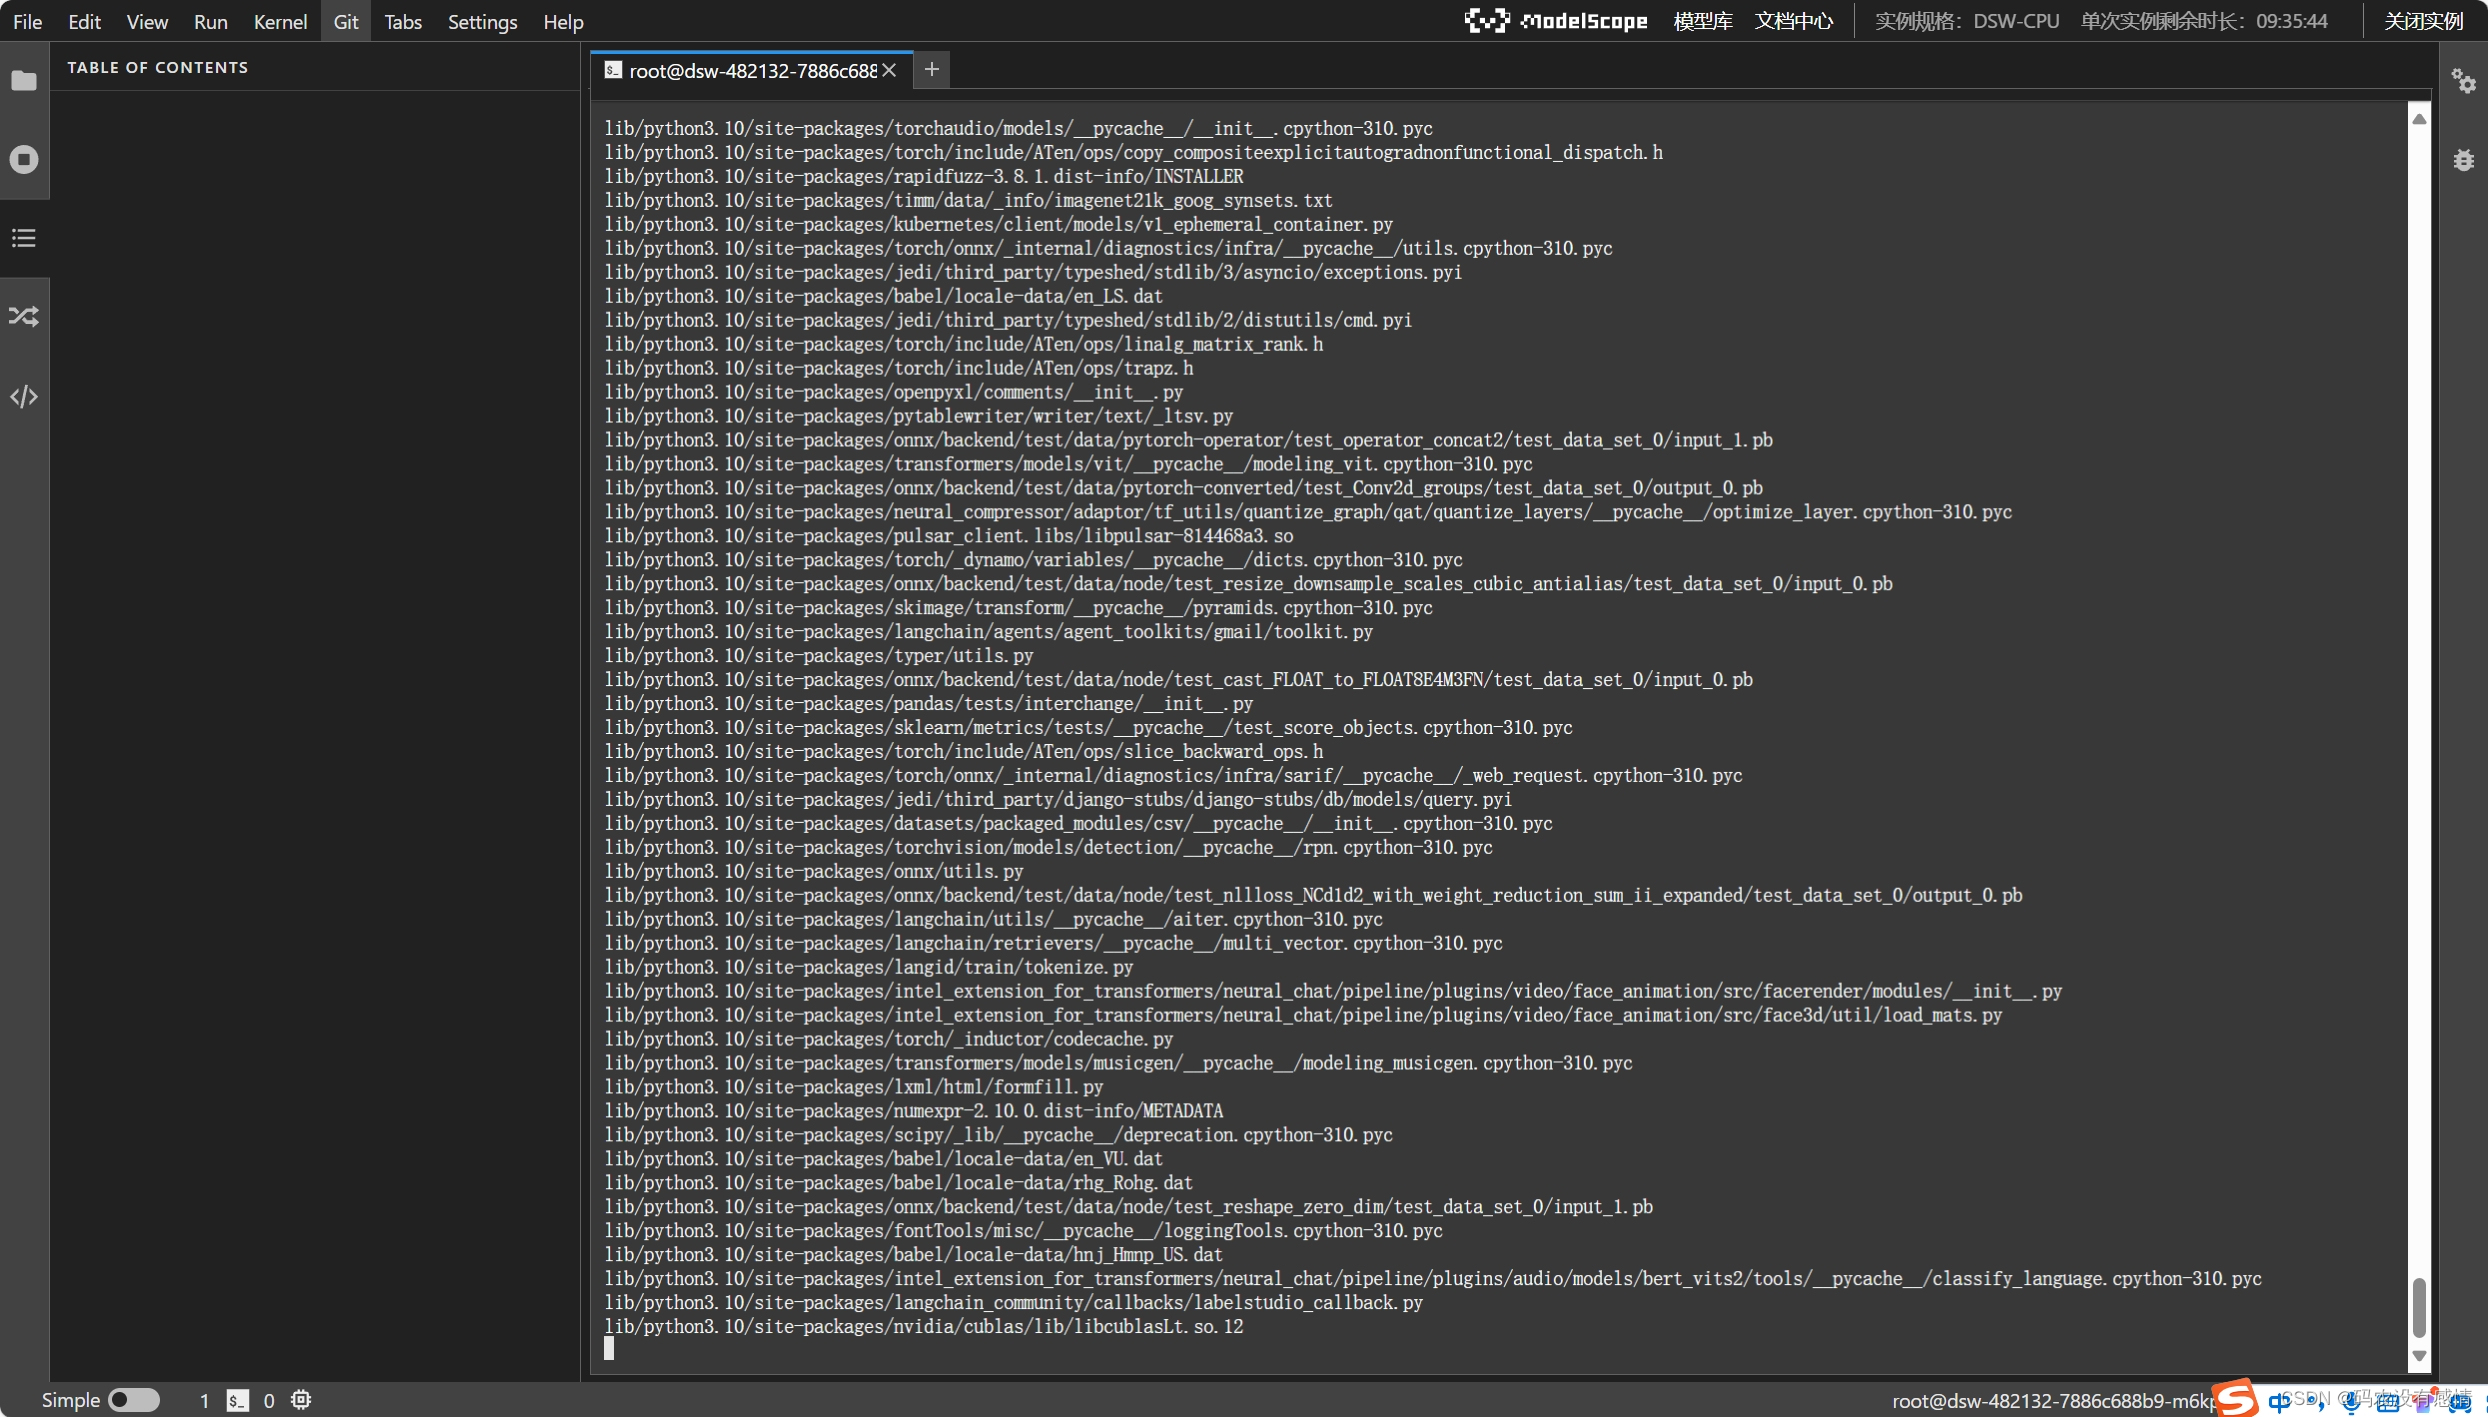
Task: Click the numexpr-2.10.0 METADATA line
Action: [x=913, y=1111]
